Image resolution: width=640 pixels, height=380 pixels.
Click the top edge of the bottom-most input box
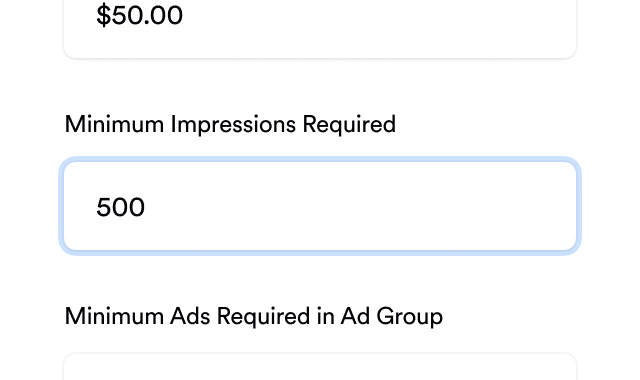(x=320, y=354)
